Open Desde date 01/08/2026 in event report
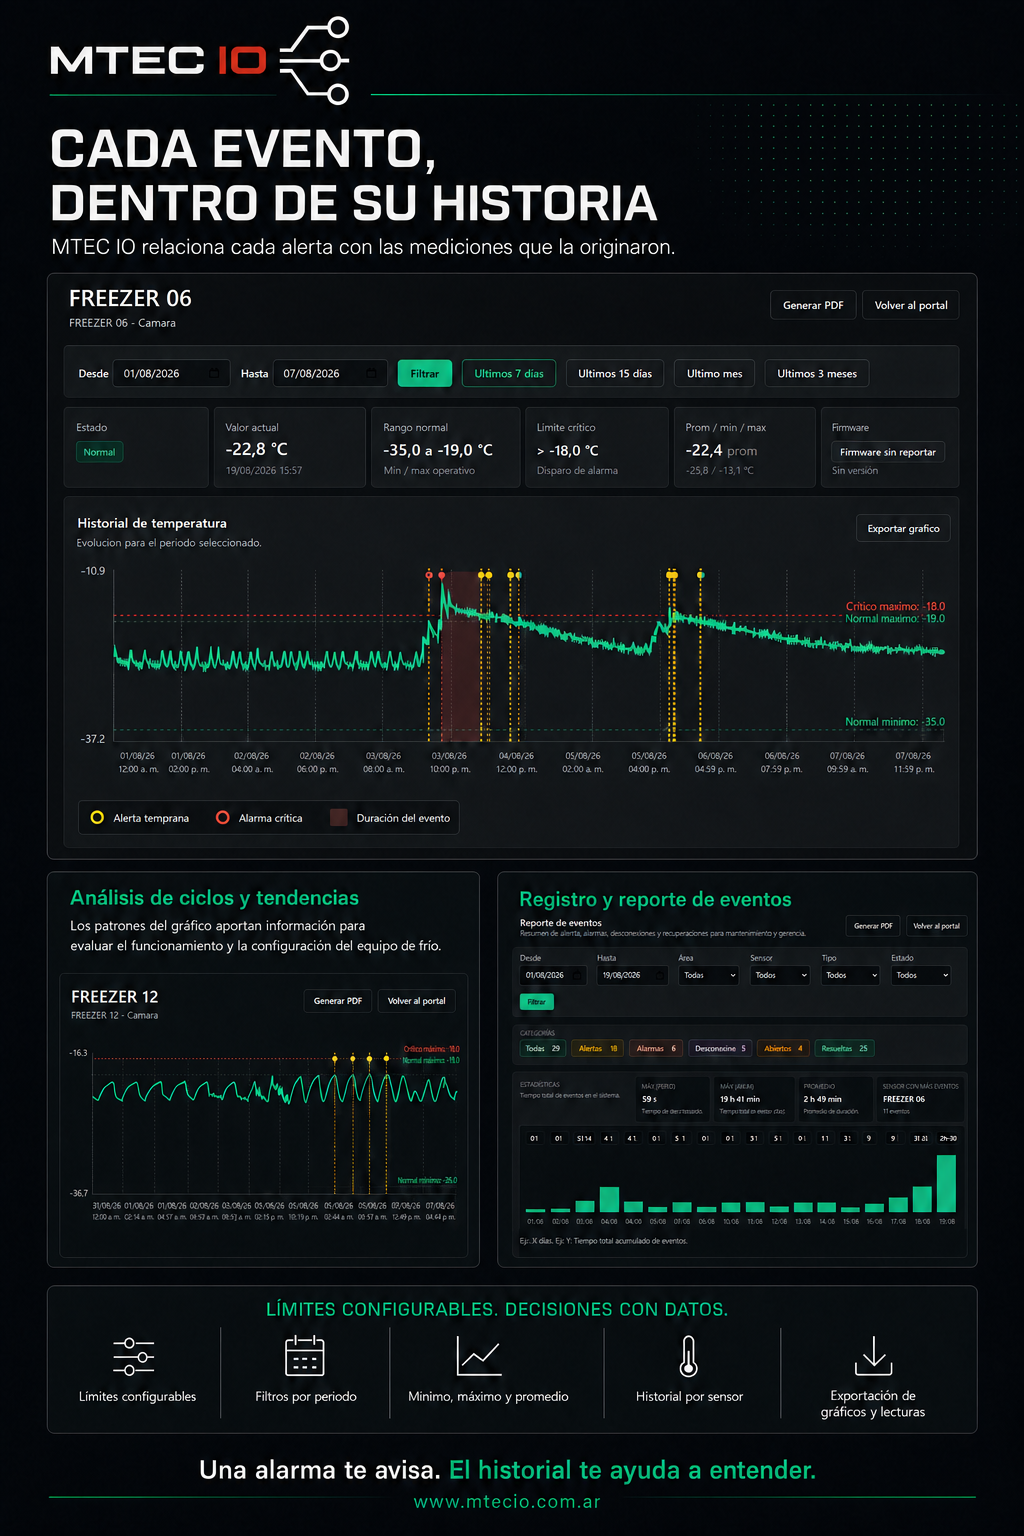This screenshot has height=1536, width=1024. click(x=553, y=975)
